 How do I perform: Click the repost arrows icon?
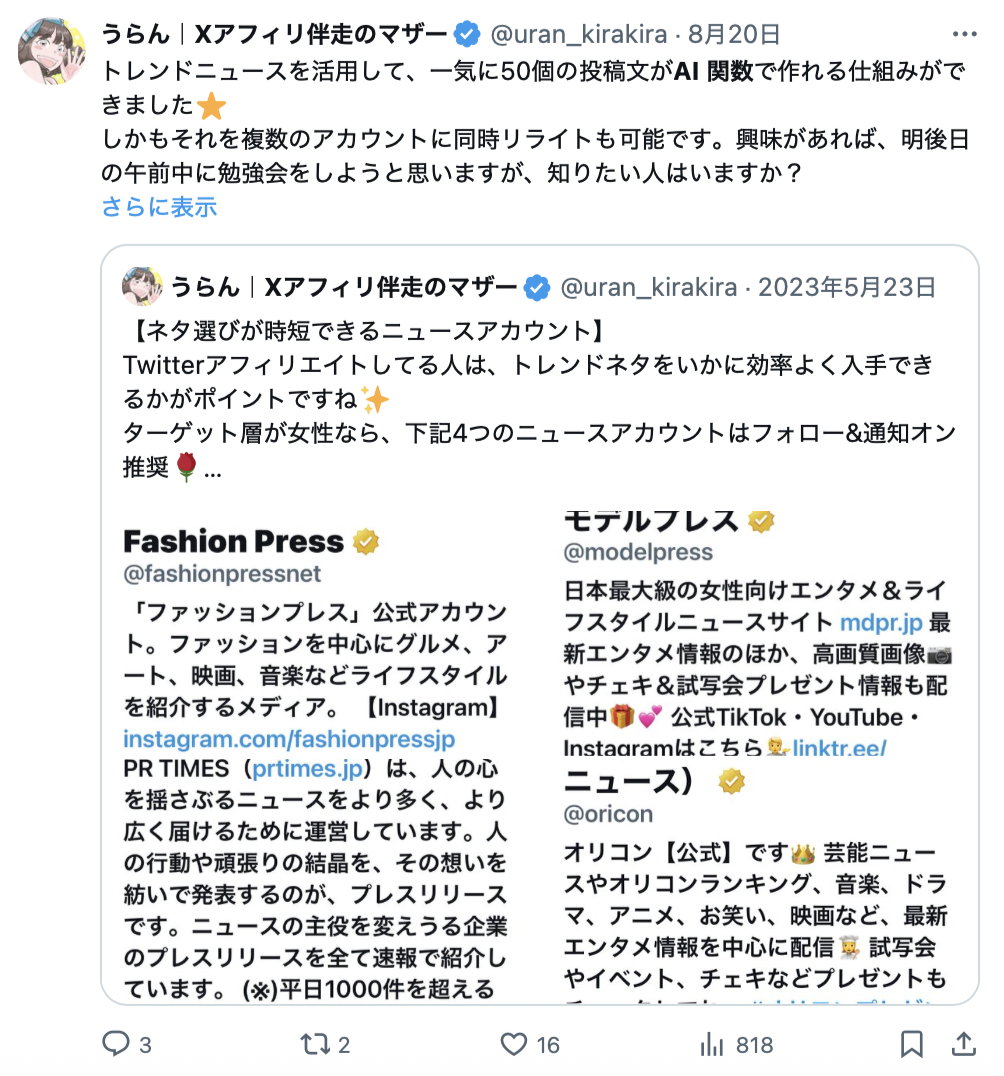coord(315,1045)
